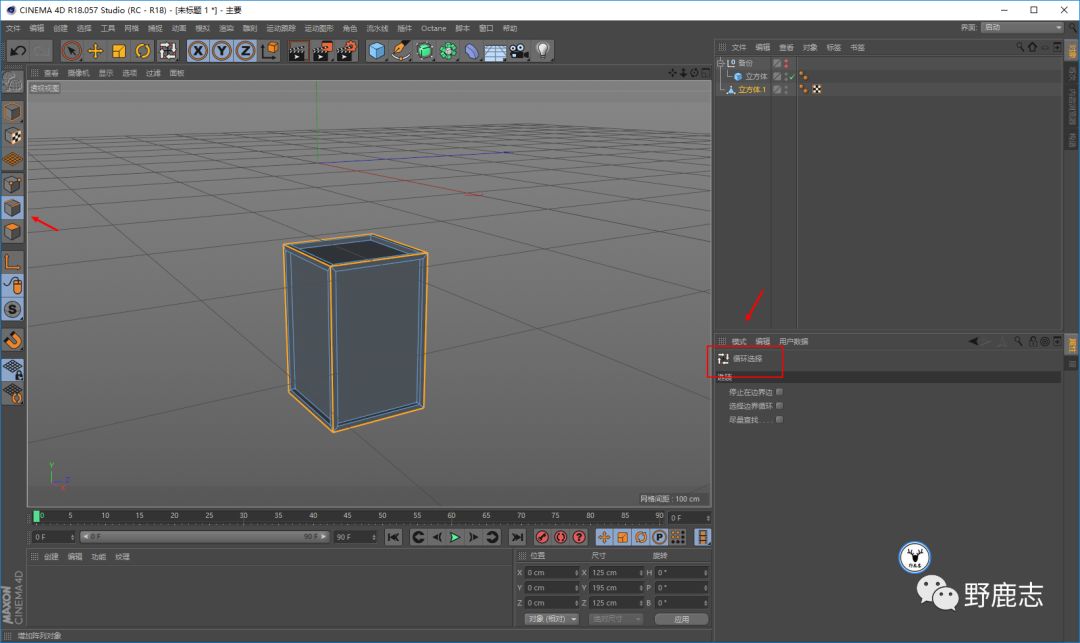Click the camera object icon
This screenshot has width=1080, height=643.
coord(519,50)
